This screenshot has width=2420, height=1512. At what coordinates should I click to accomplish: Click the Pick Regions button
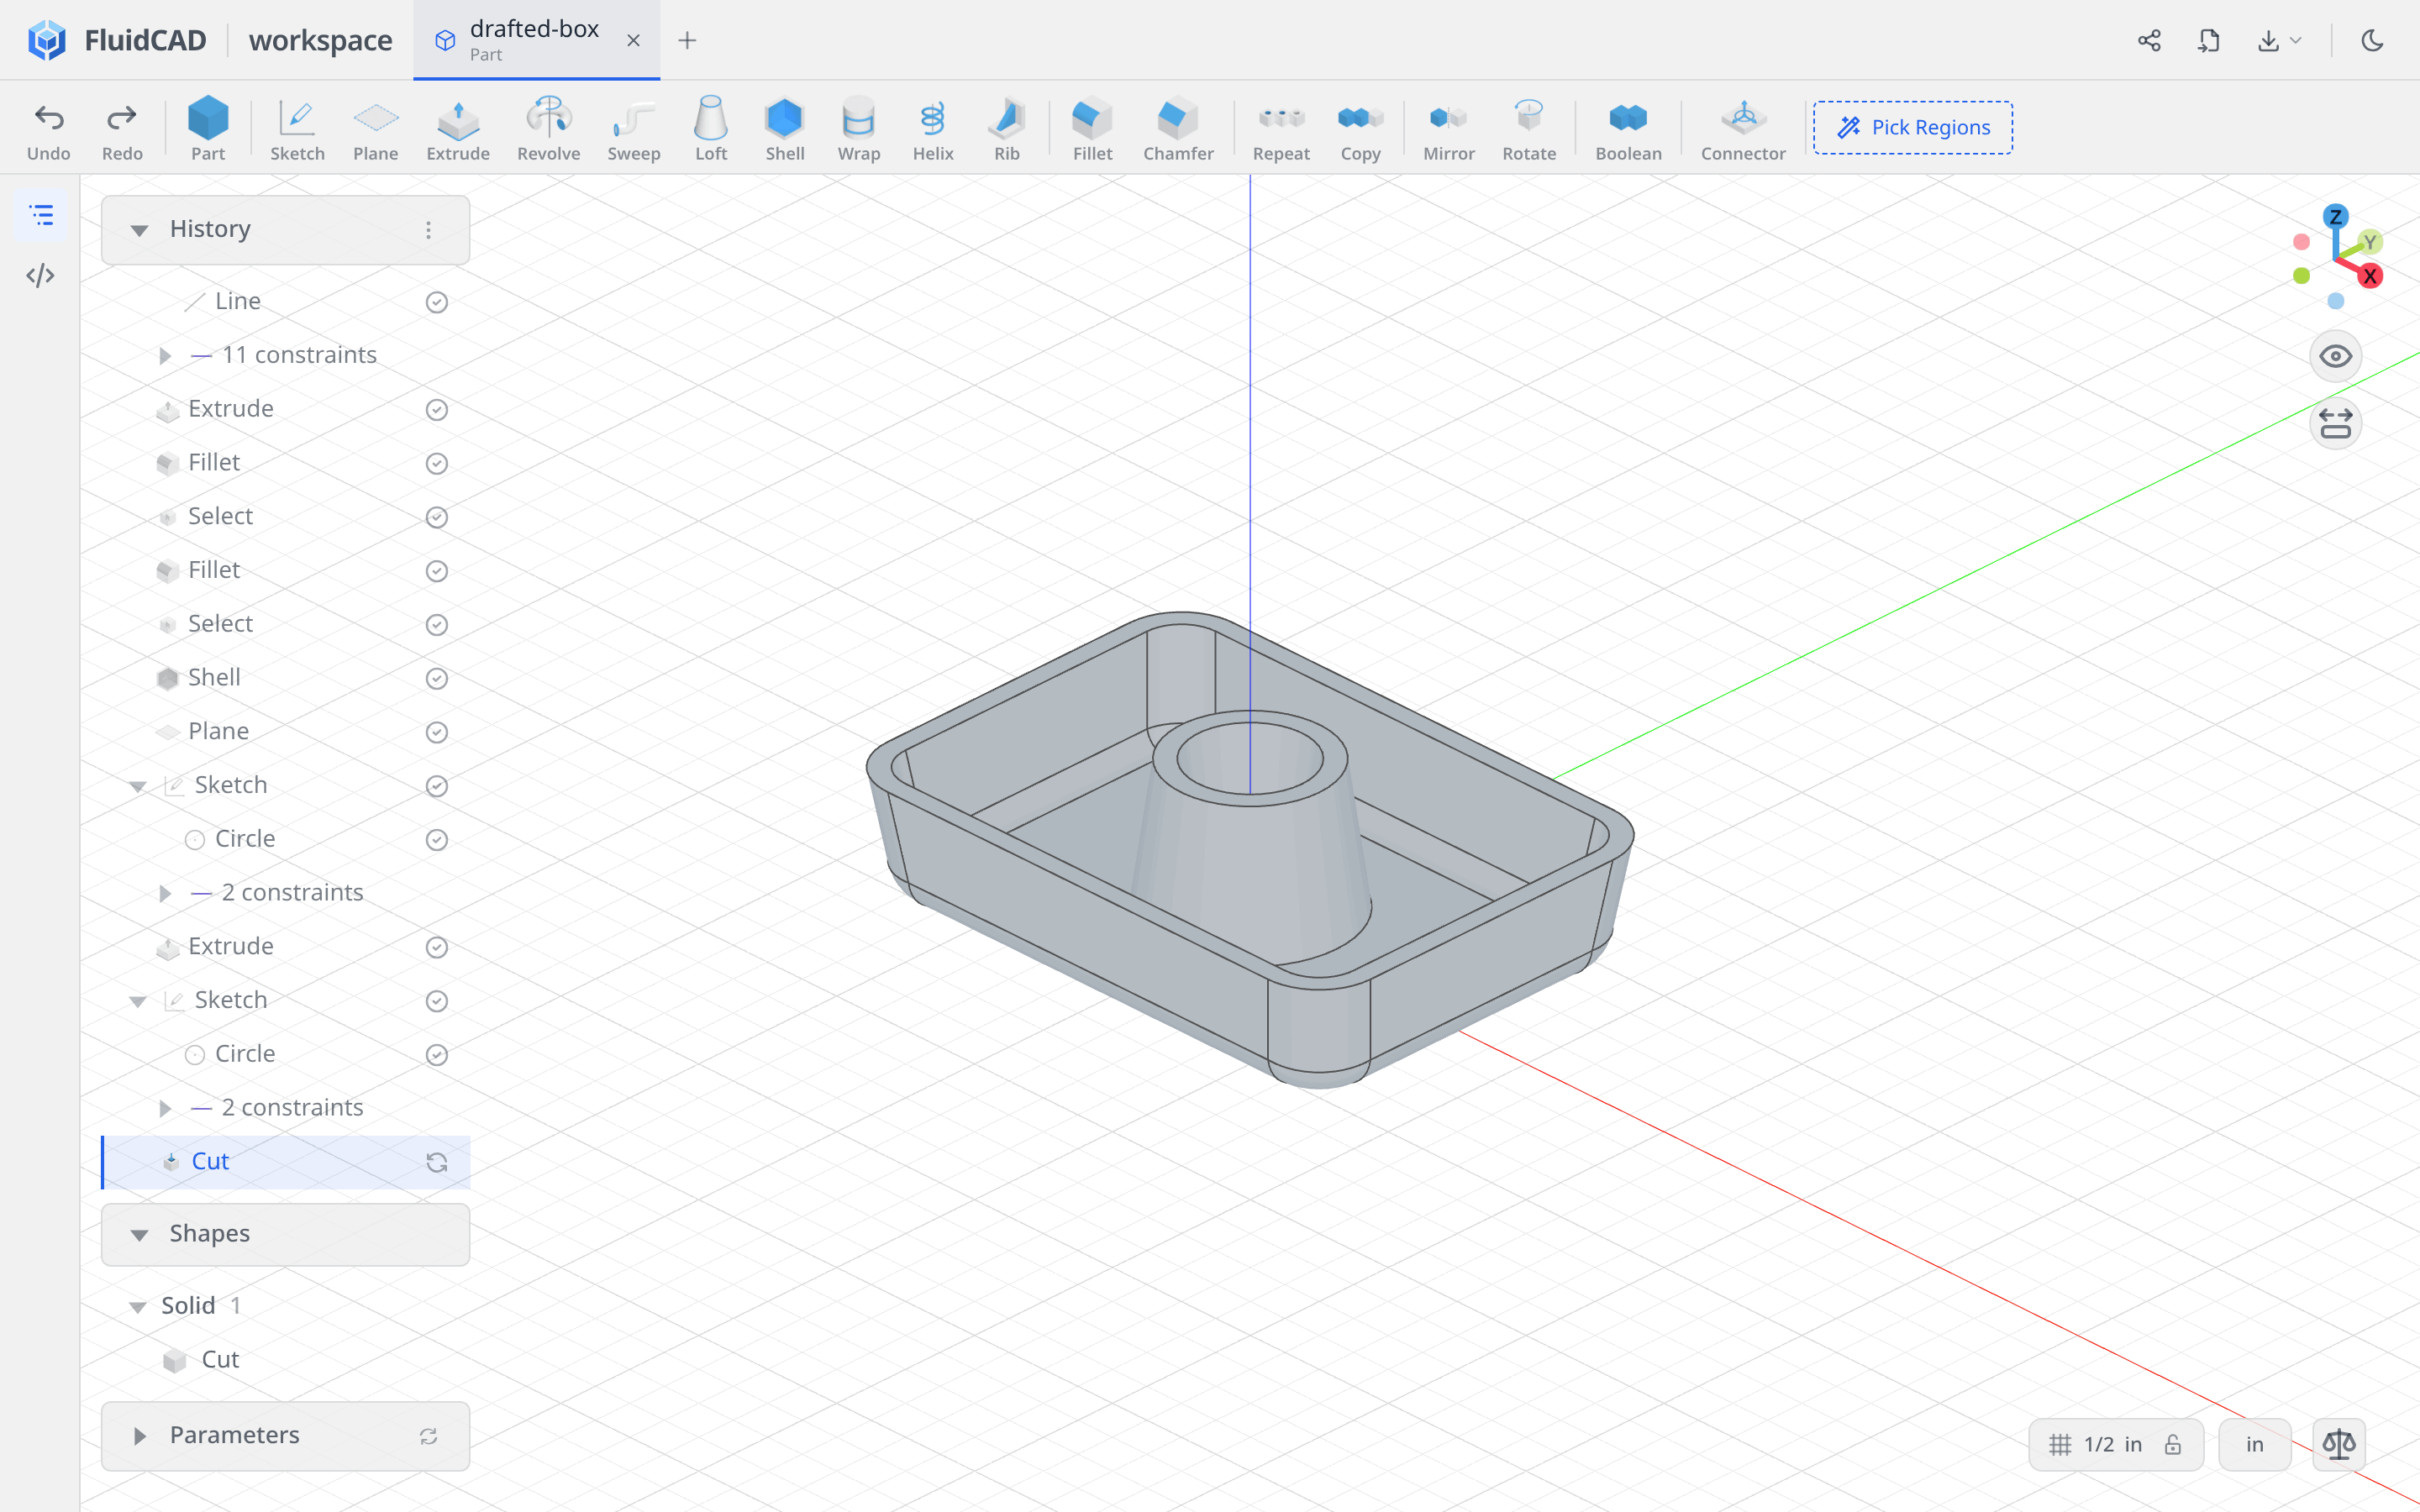(x=1912, y=127)
